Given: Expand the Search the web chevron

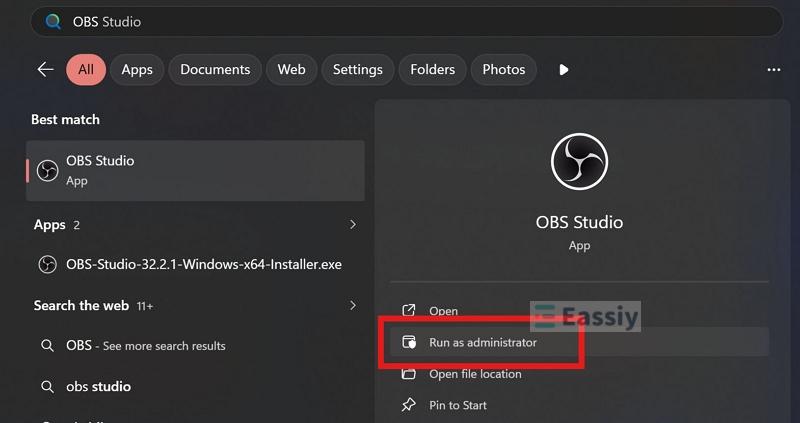Looking at the screenshot, I should tap(353, 305).
